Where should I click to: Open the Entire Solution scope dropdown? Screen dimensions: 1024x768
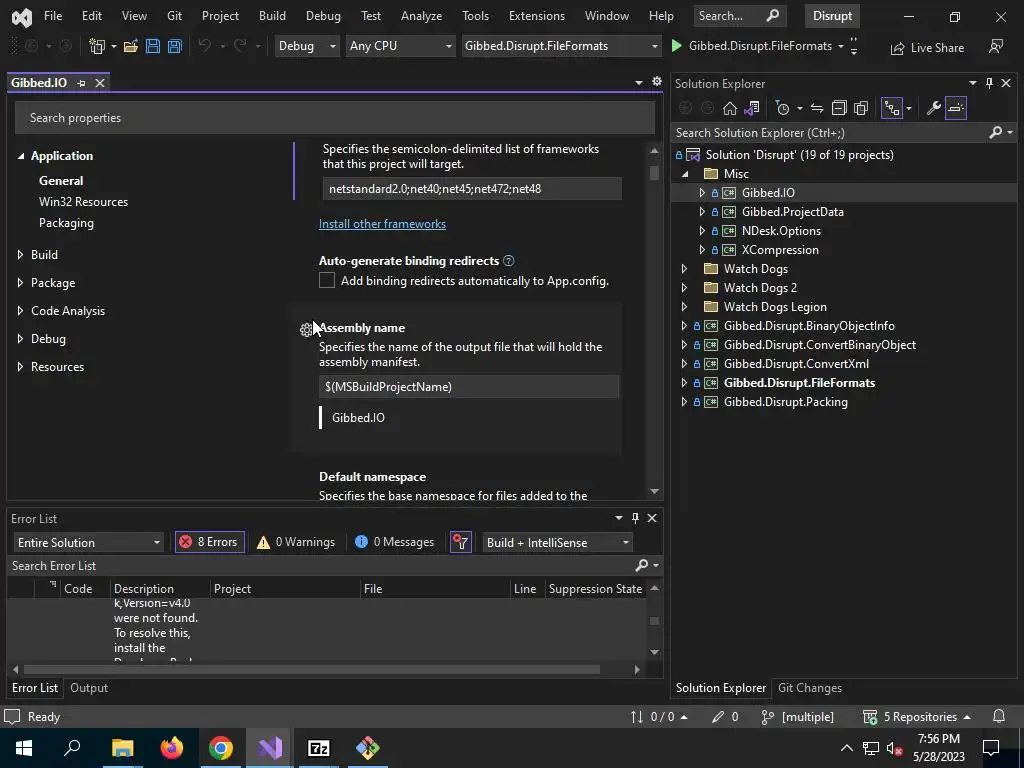pyautogui.click(x=88, y=543)
